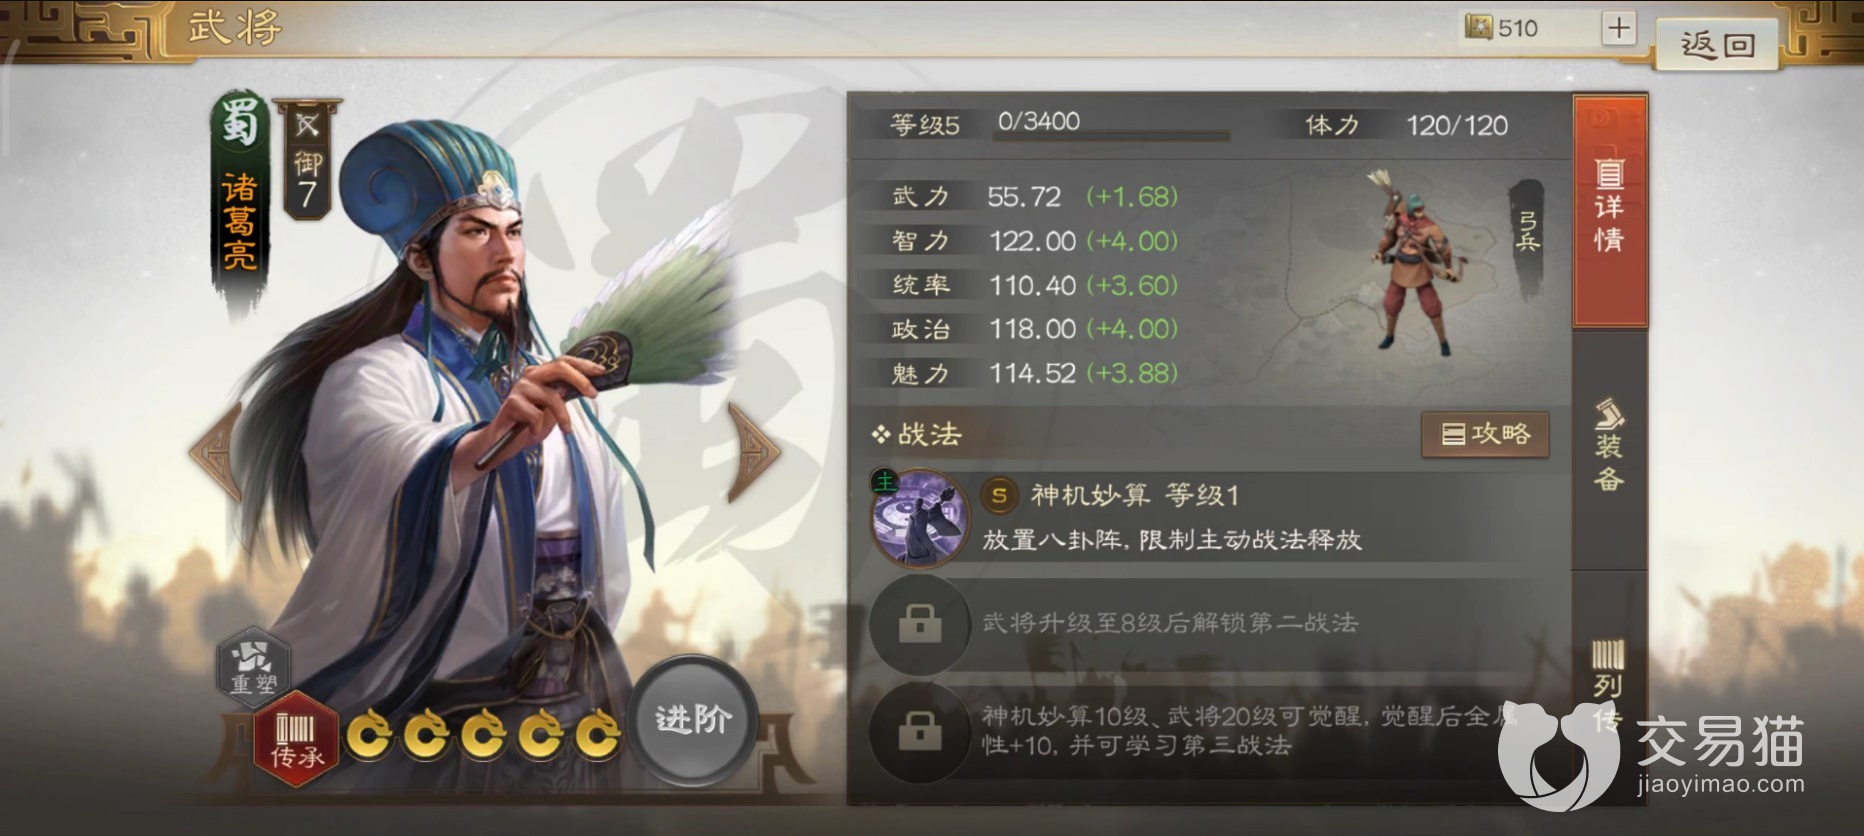Tap the S rank badge on skill

998,495
